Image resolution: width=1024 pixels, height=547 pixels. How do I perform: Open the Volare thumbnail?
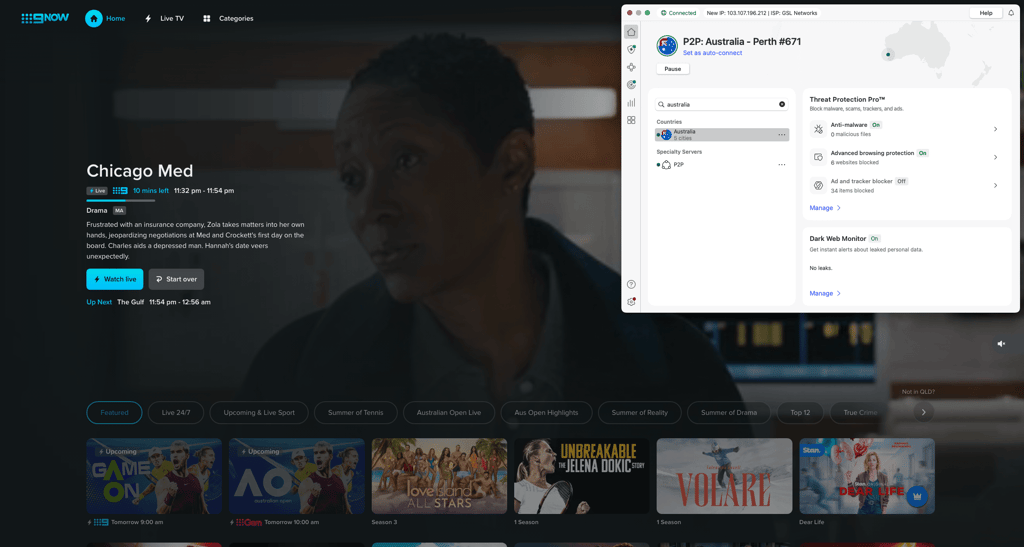724,476
